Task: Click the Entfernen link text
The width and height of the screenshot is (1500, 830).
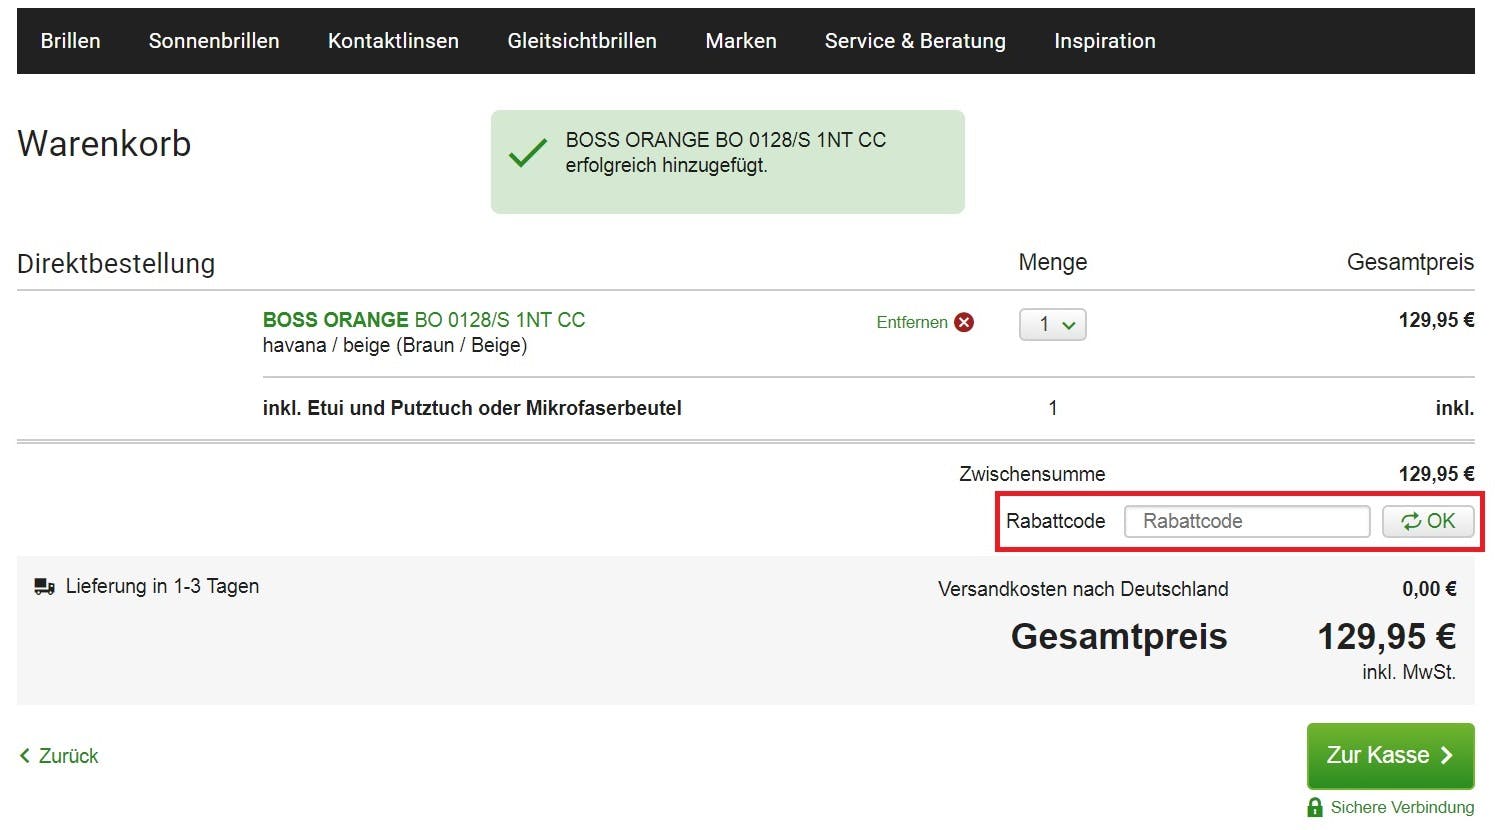Action: click(912, 322)
